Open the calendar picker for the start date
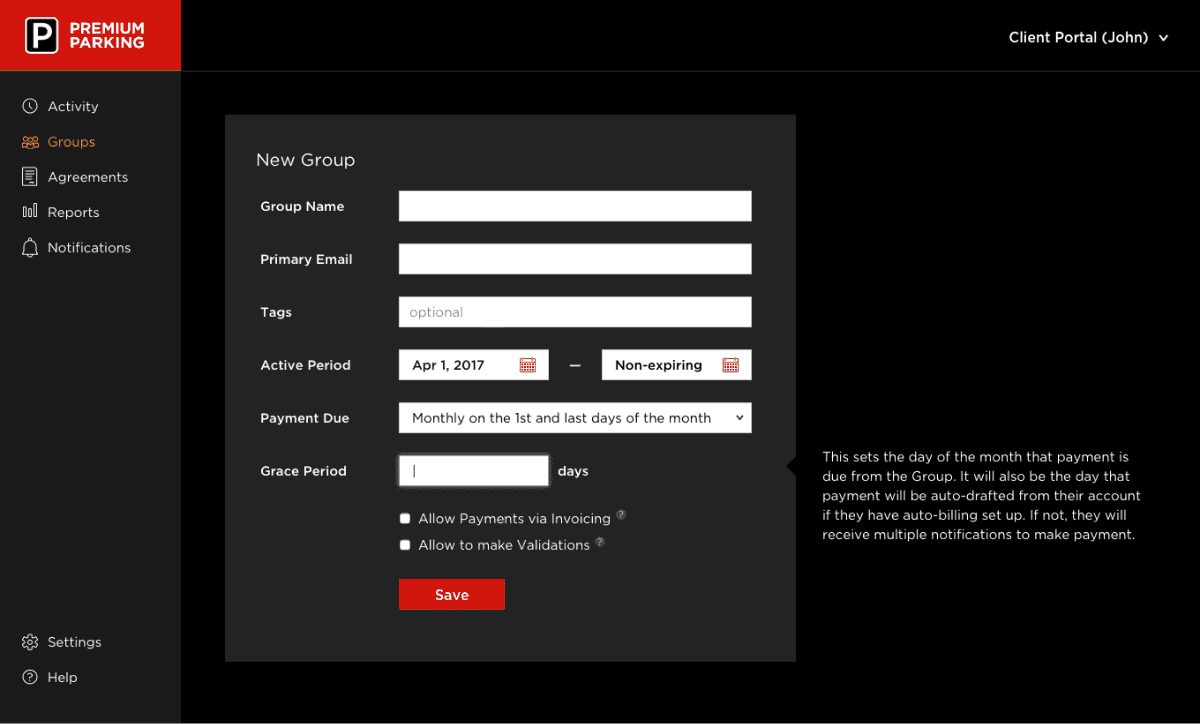The width and height of the screenshot is (1200, 724). 528,364
